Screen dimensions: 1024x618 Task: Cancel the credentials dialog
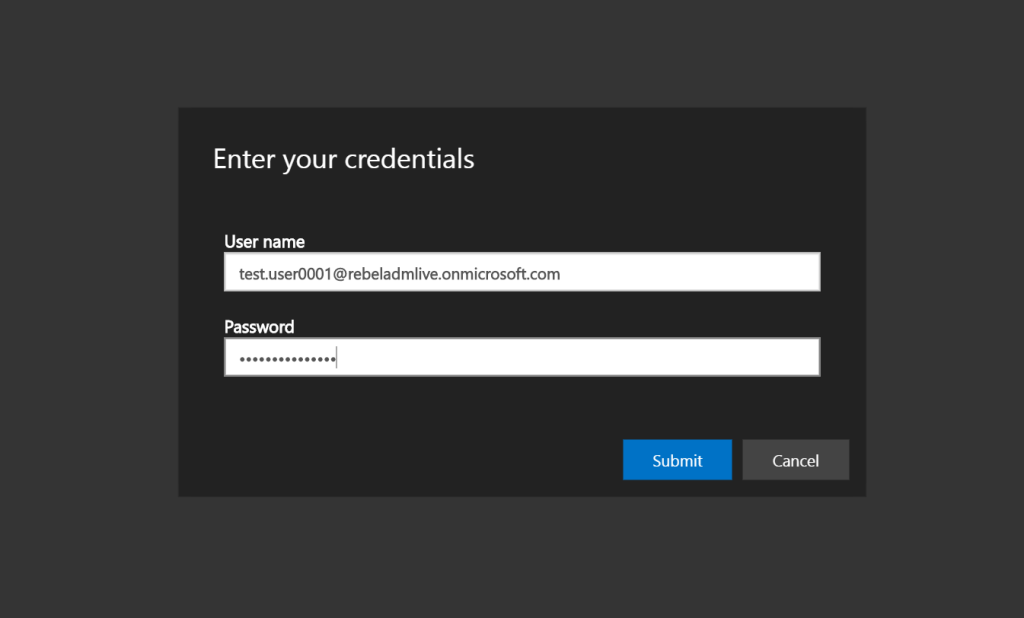(x=795, y=460)
